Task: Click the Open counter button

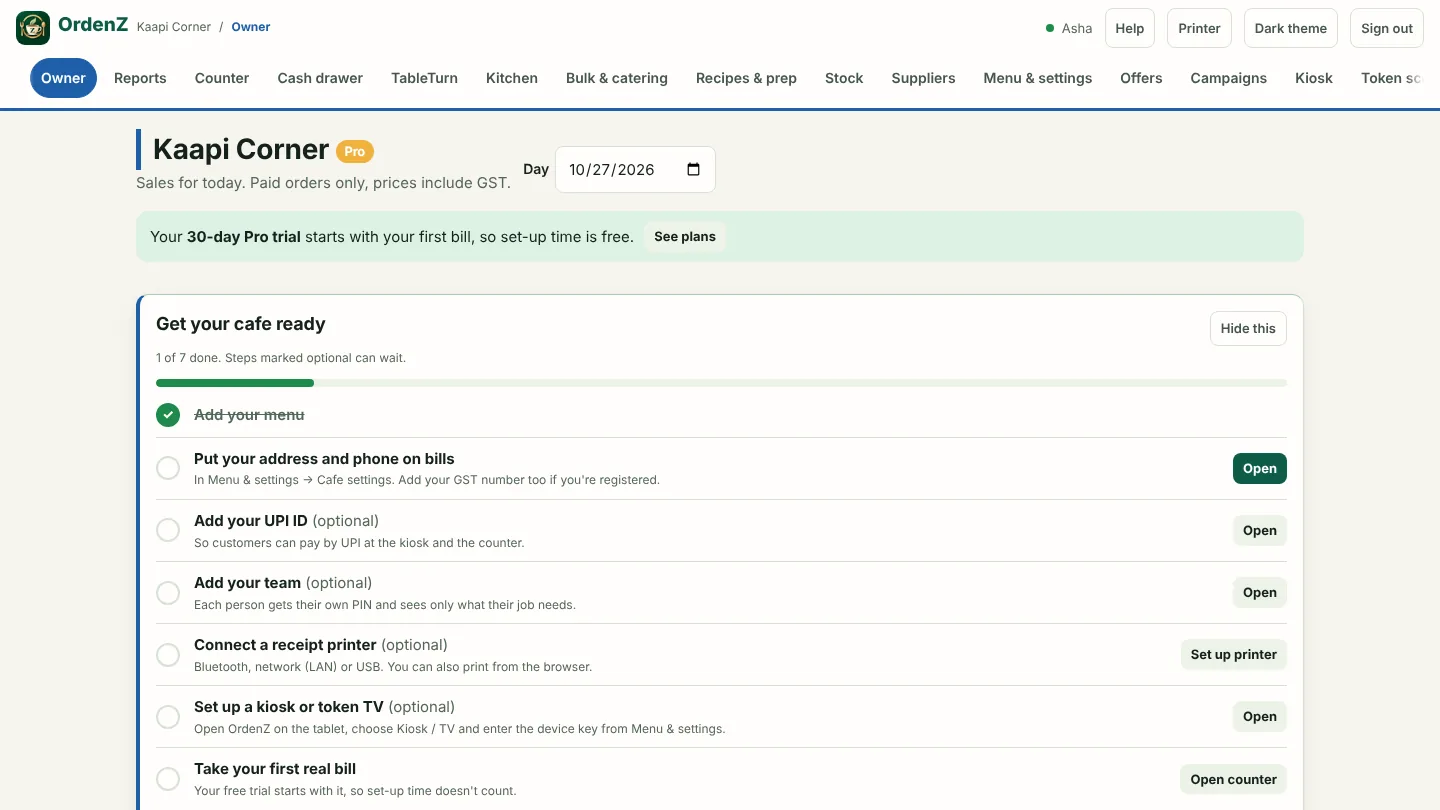Action: (1234, 779)
